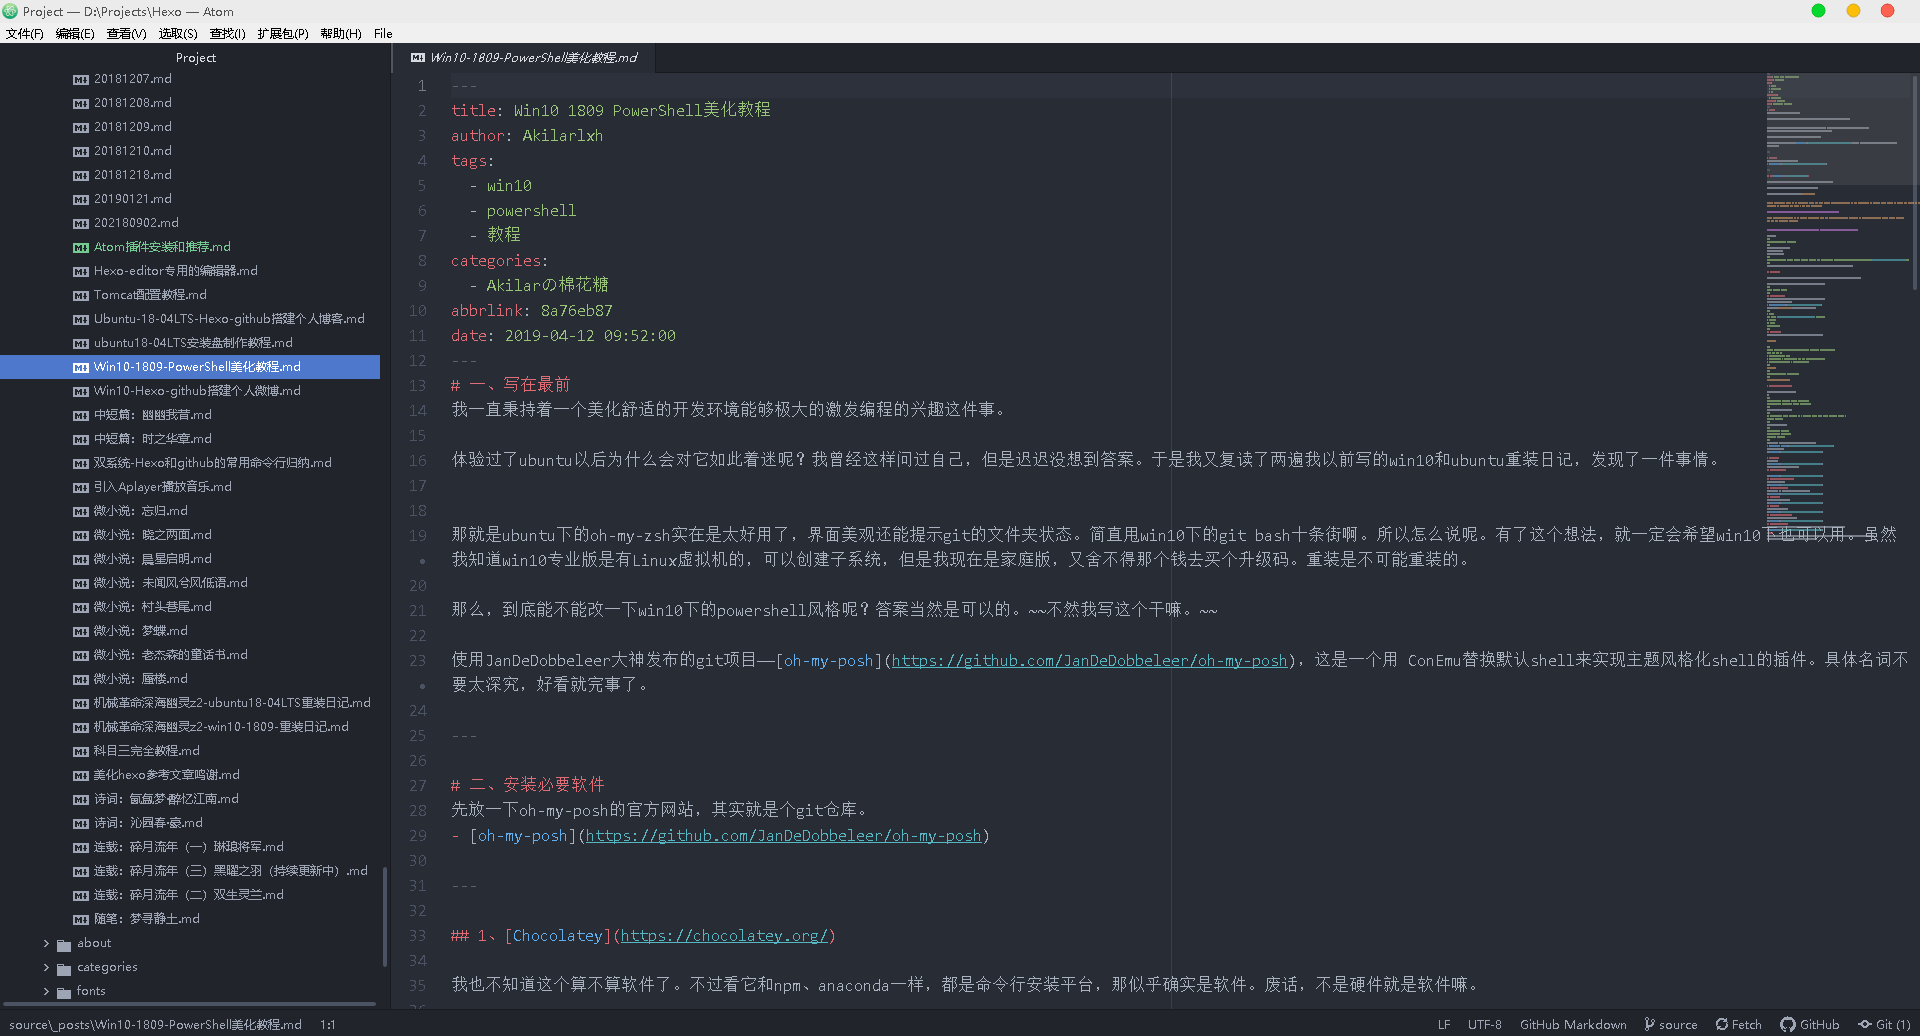Click the folder icon next to categories

[x=64, y=968]
